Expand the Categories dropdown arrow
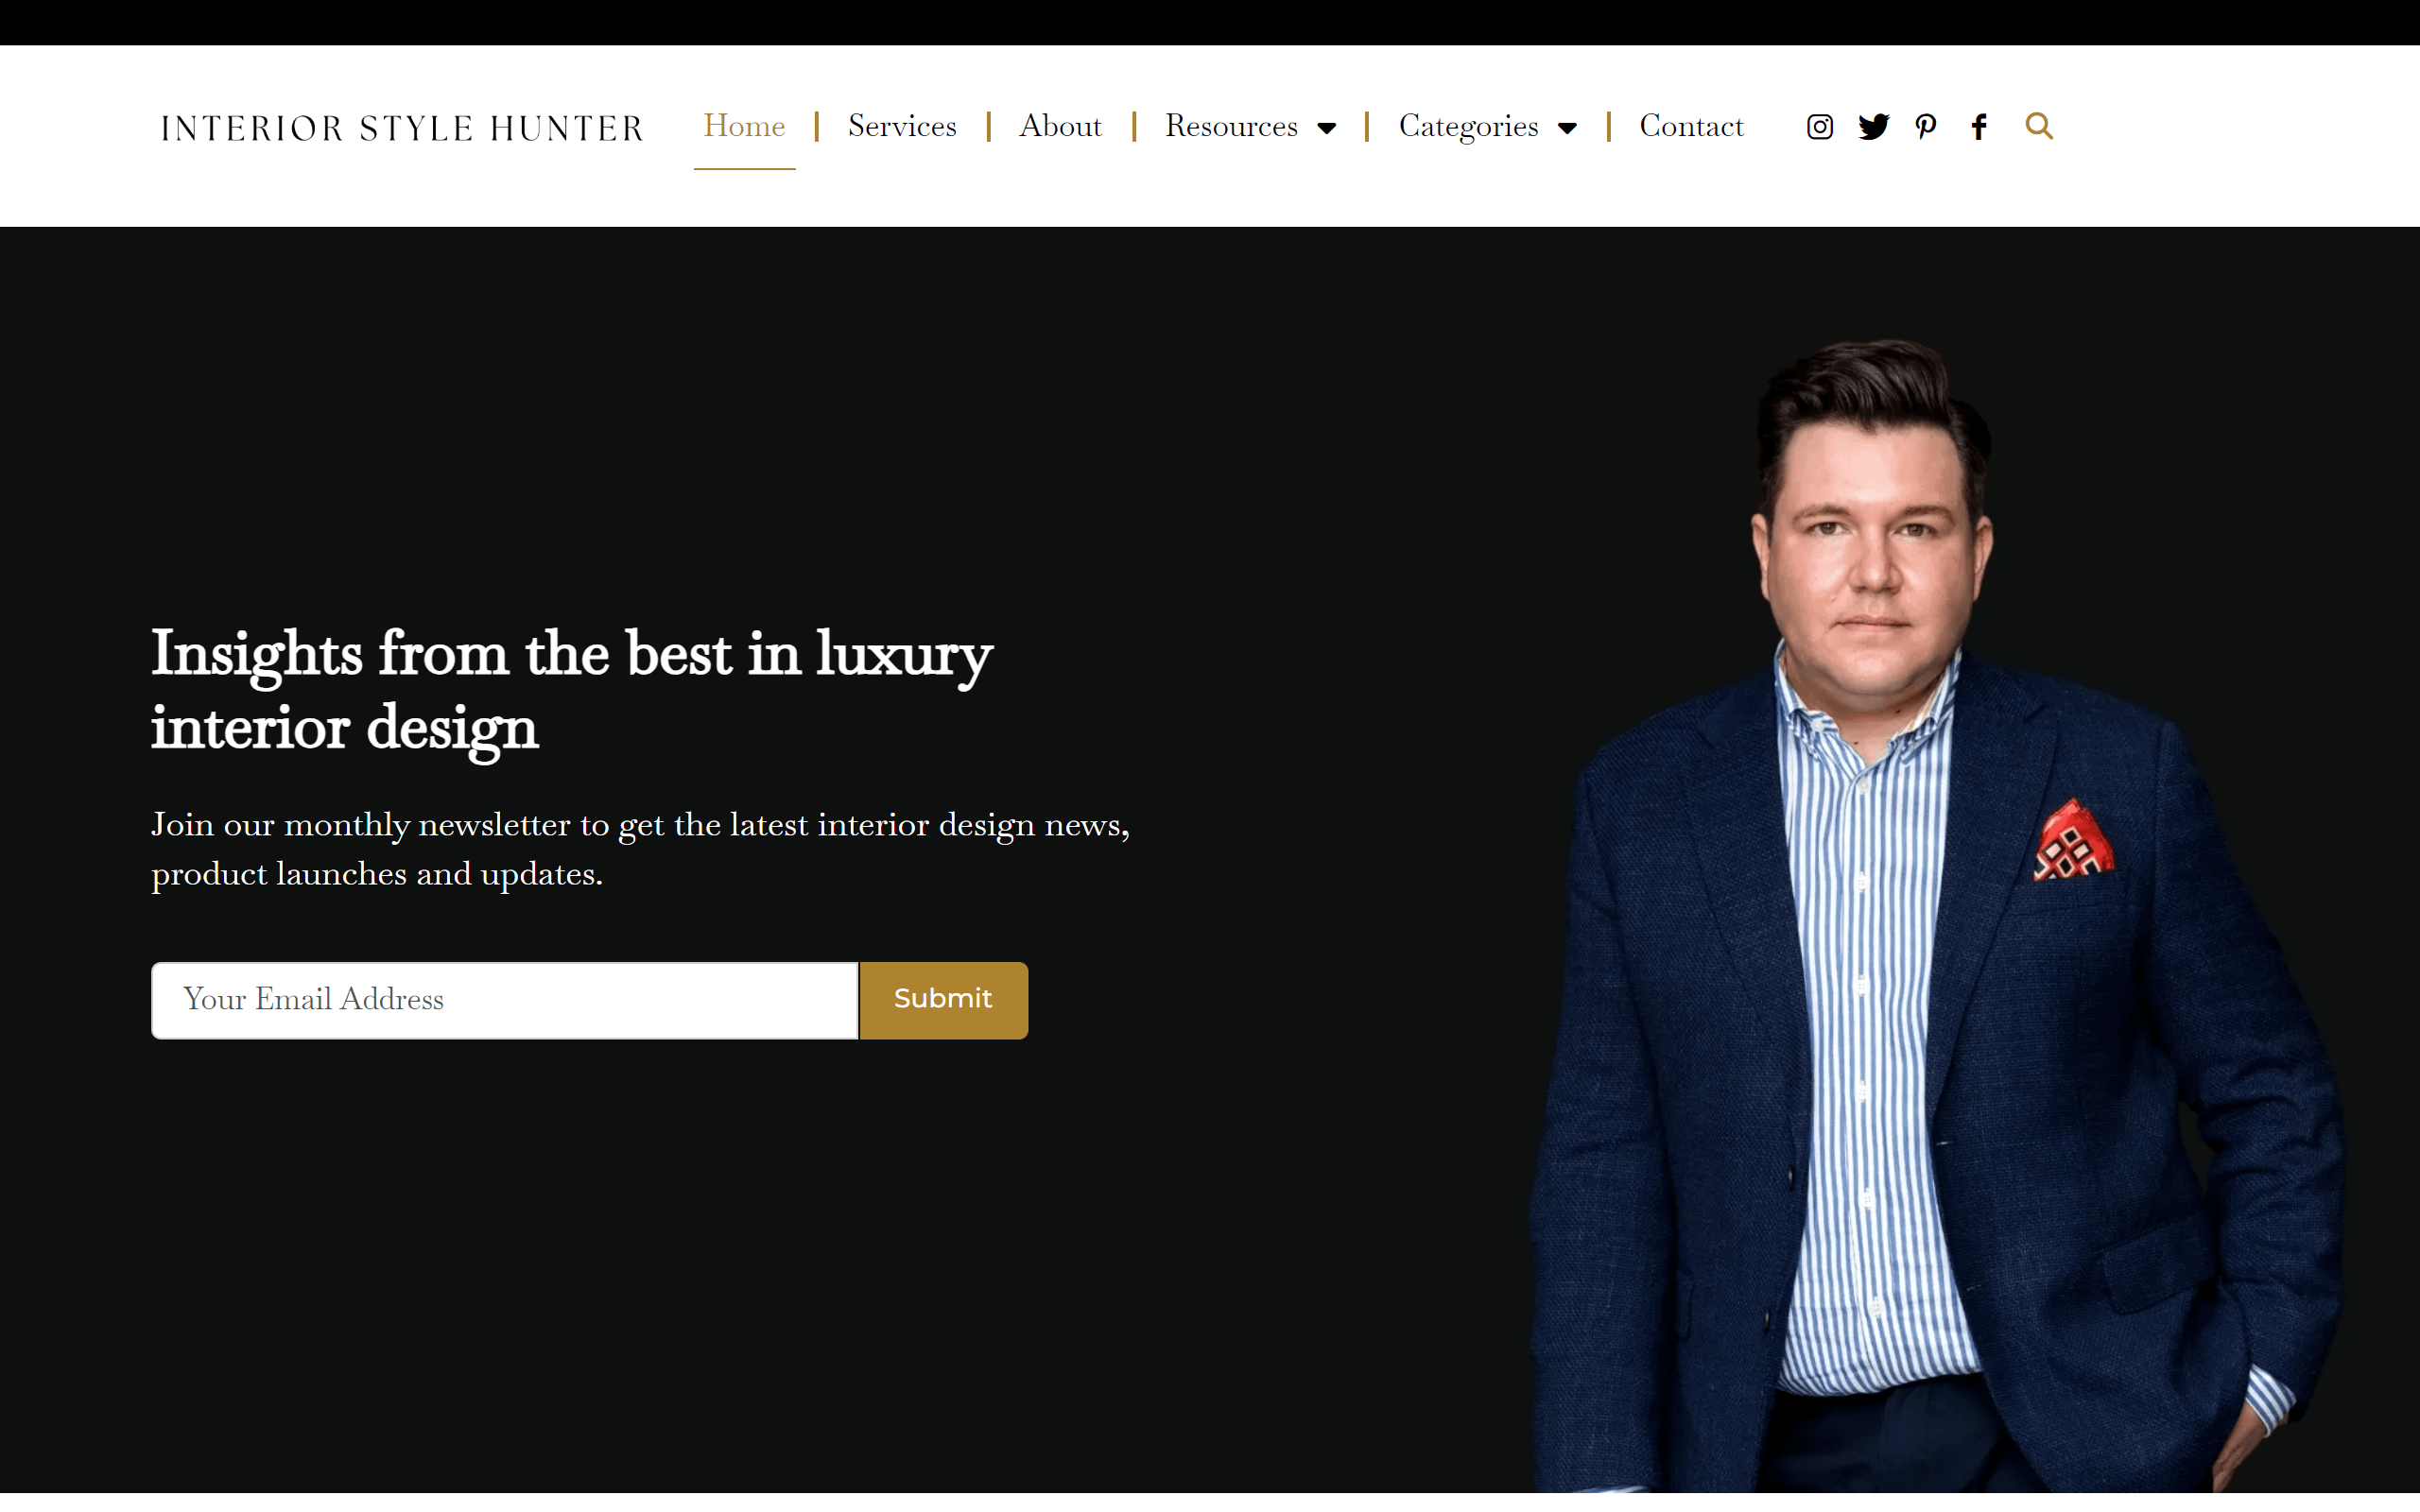This screenshot has width=2420, height=1512. point(1567,128)
